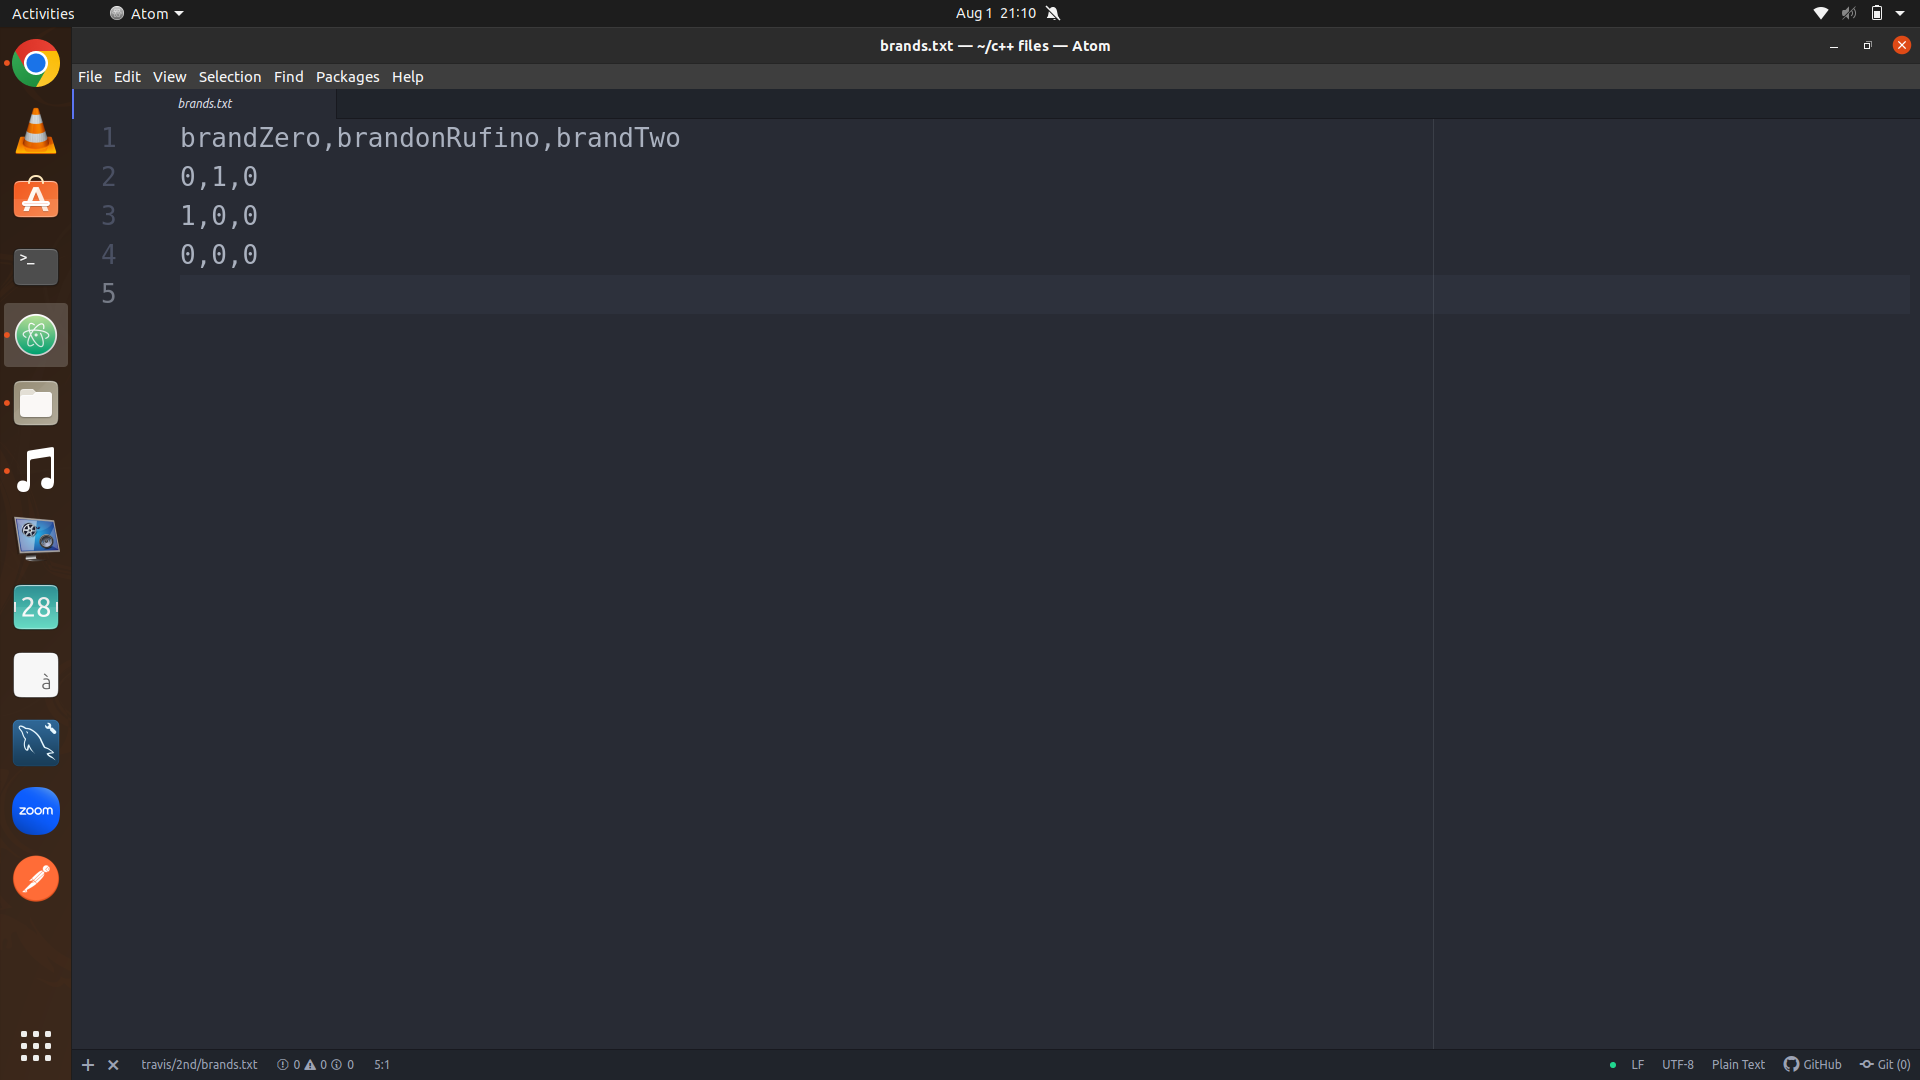Click on line number 3 in gutter
1920x1080 pixels.
(x=109, y=216)
